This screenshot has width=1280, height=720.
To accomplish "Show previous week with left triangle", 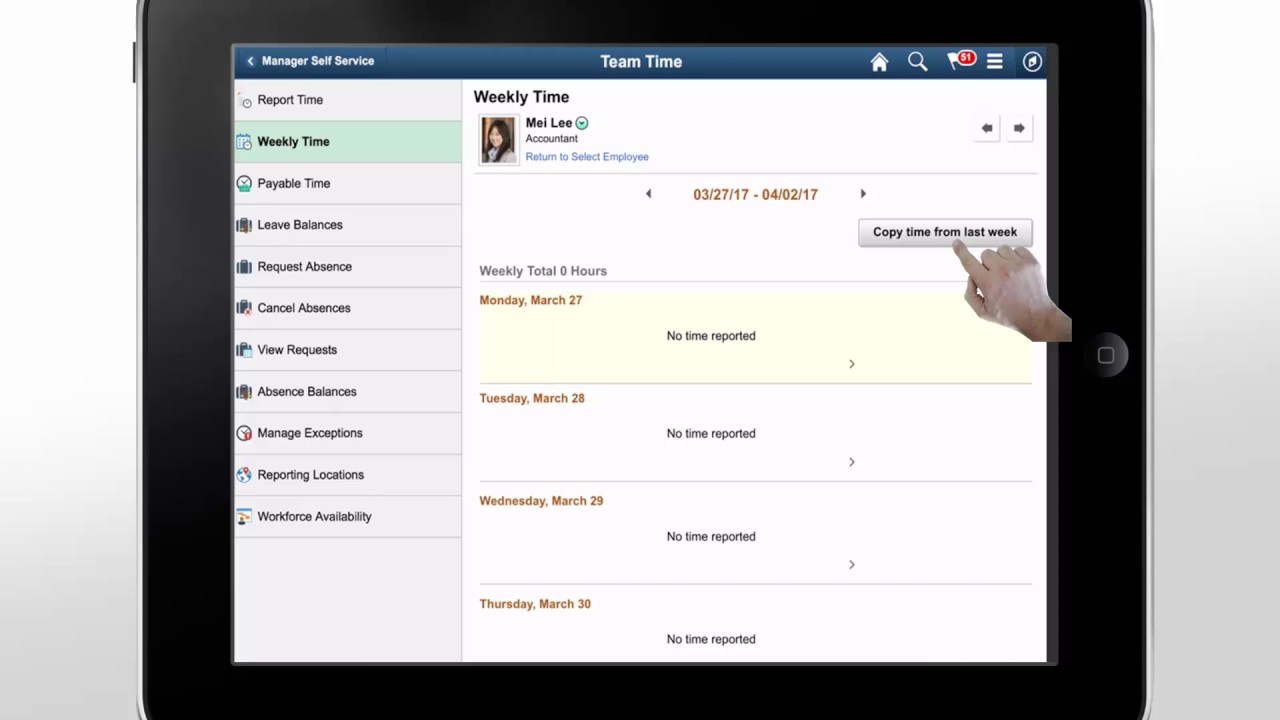I will [x=648, y=194].
